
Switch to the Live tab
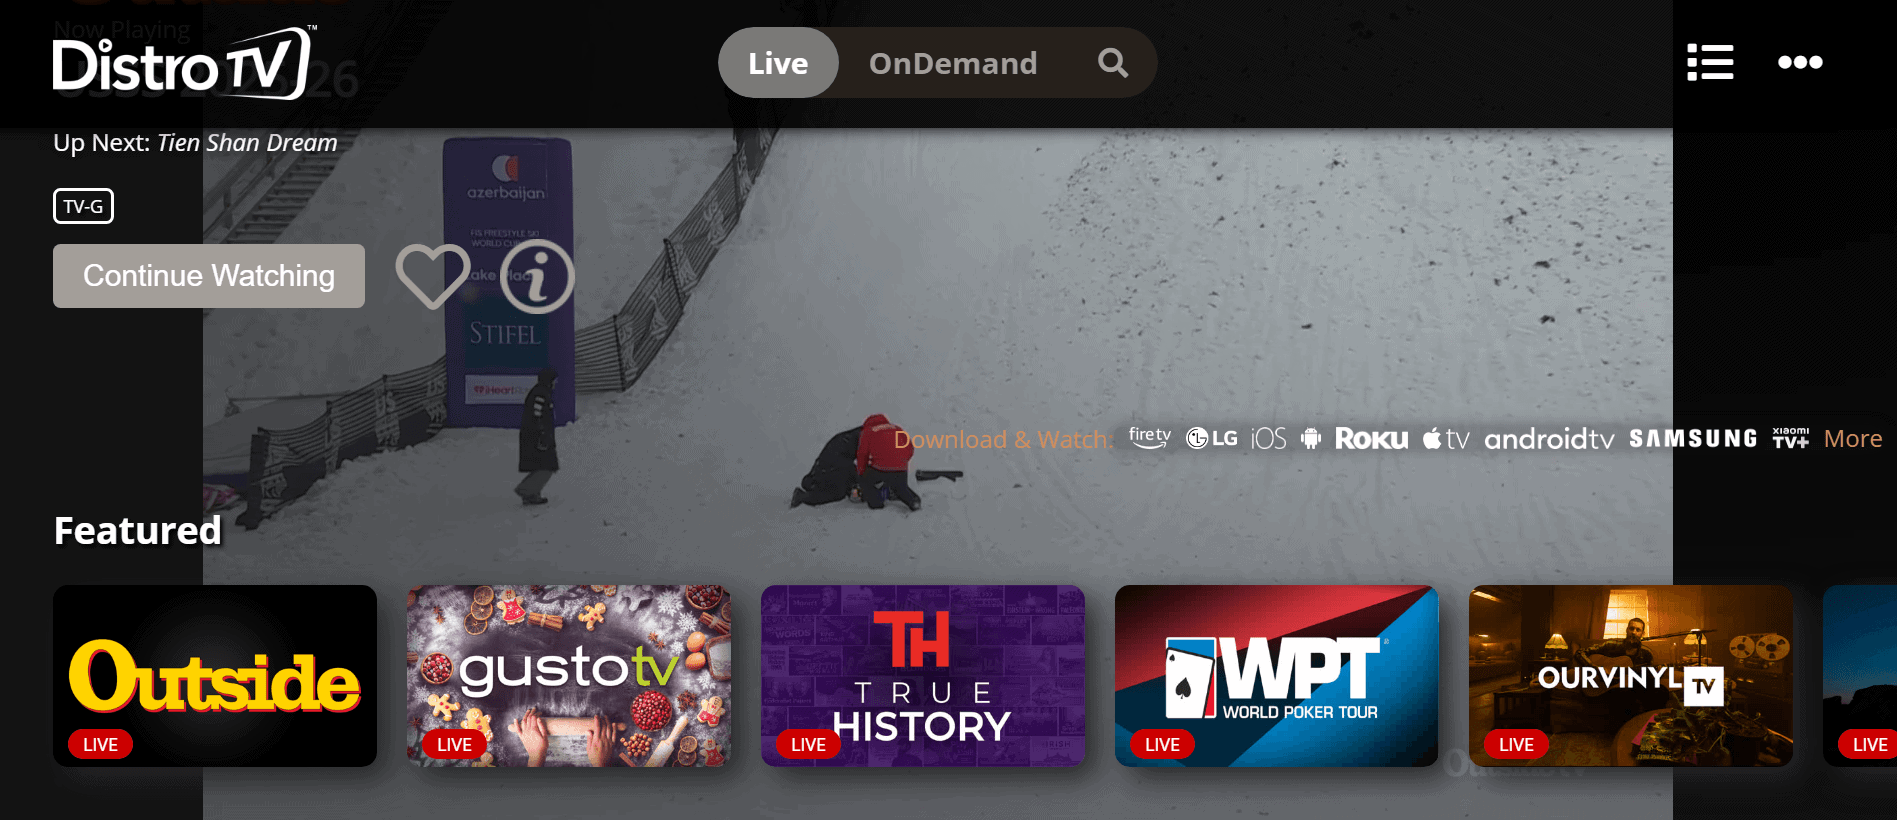coord(778,63)
